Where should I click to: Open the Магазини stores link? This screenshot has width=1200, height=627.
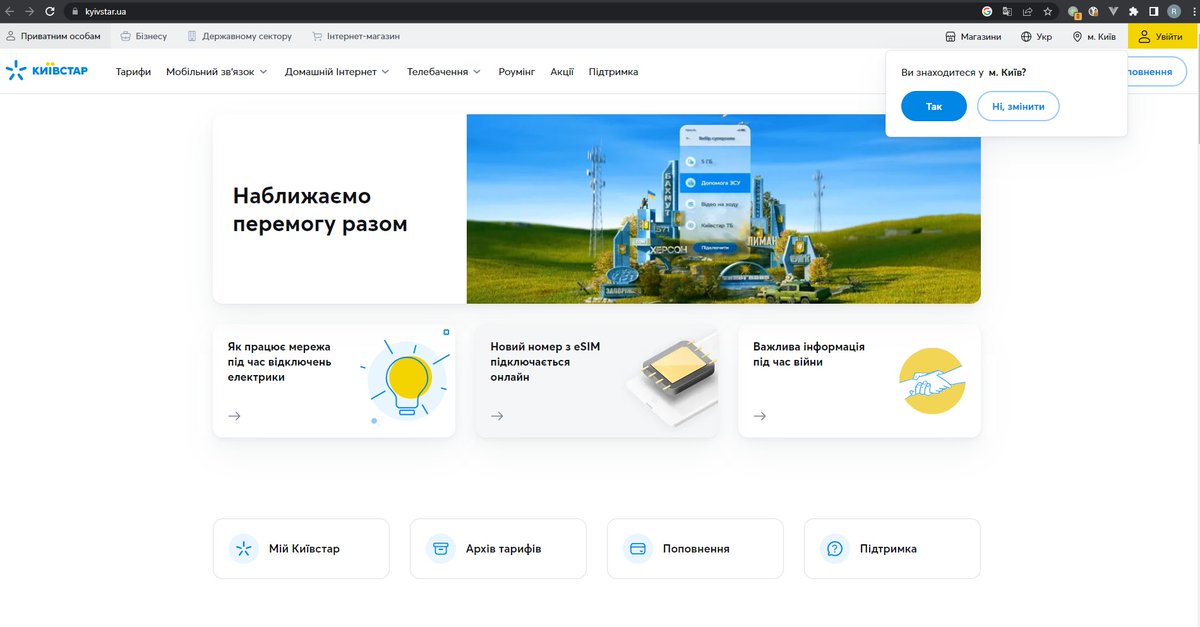coord(973,36)
